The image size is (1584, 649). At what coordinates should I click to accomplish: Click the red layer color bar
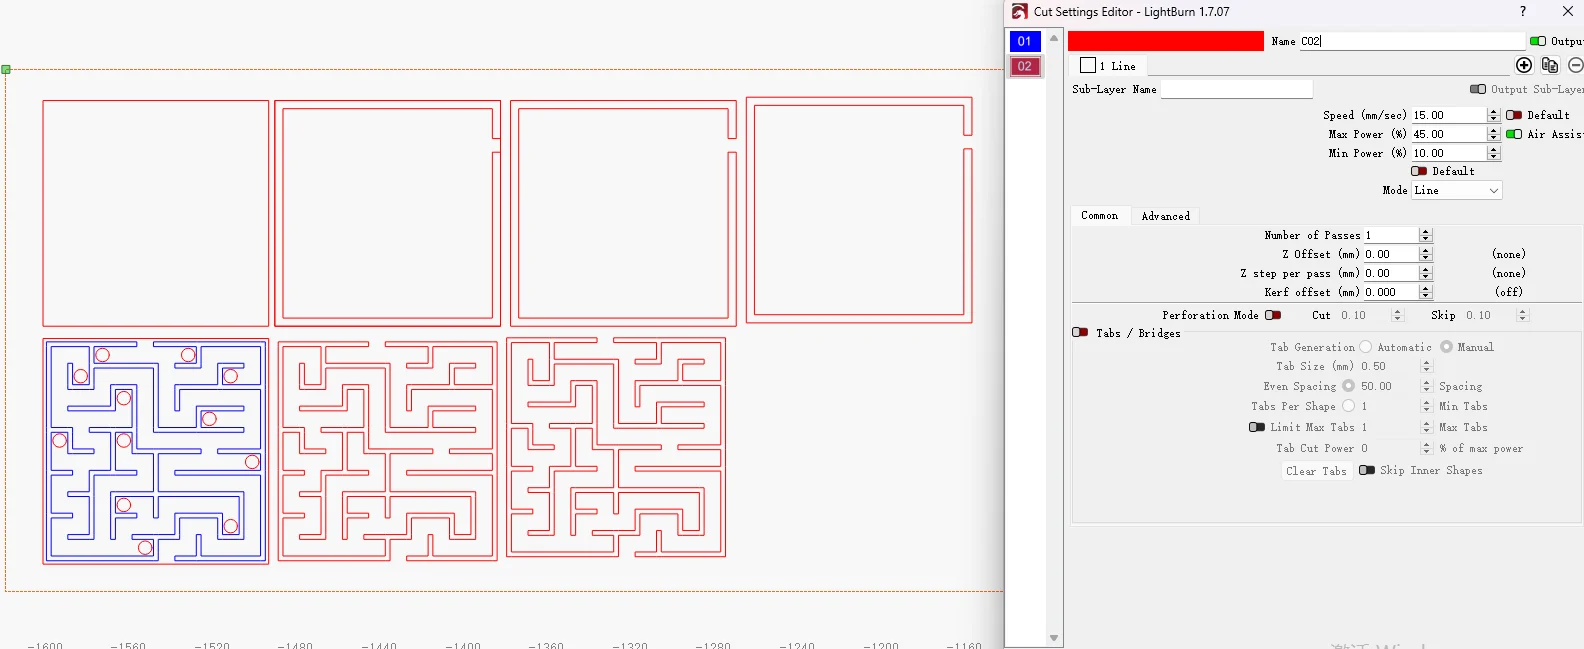pos(1165,41)
